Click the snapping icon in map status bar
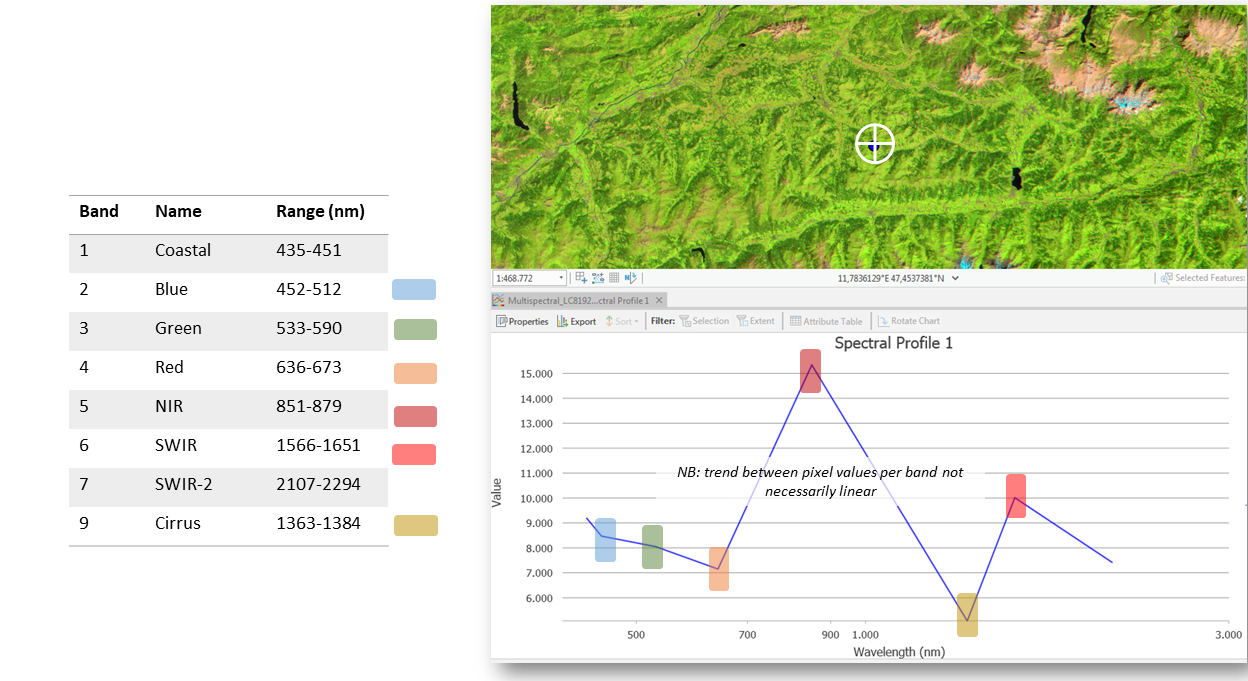Screen dimensions: 1248x681 point(598,278)
